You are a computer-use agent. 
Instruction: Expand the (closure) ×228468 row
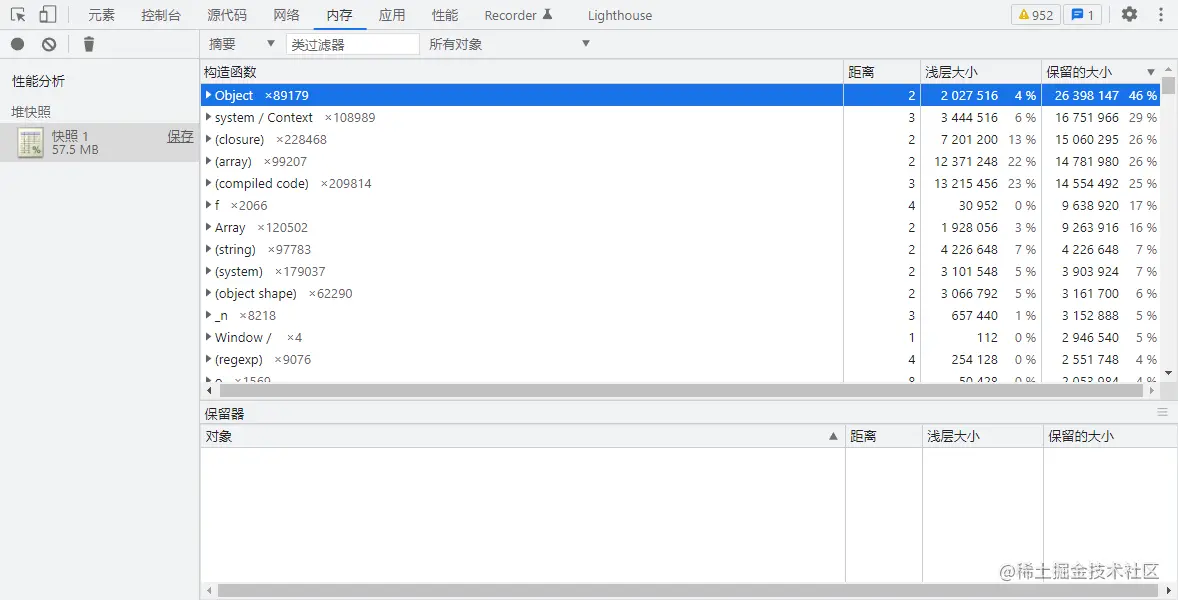(x=208, y=139)
